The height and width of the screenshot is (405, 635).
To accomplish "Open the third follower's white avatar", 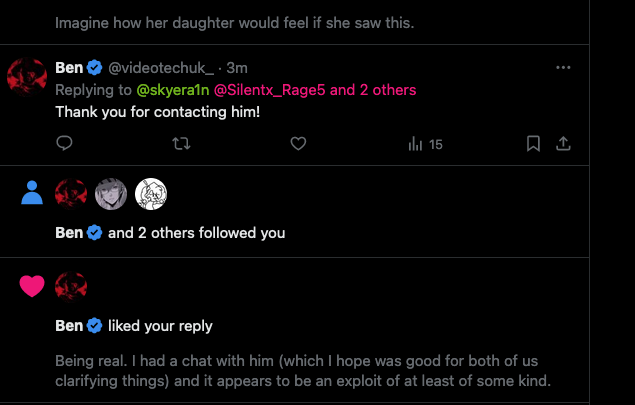I will 150,193.
